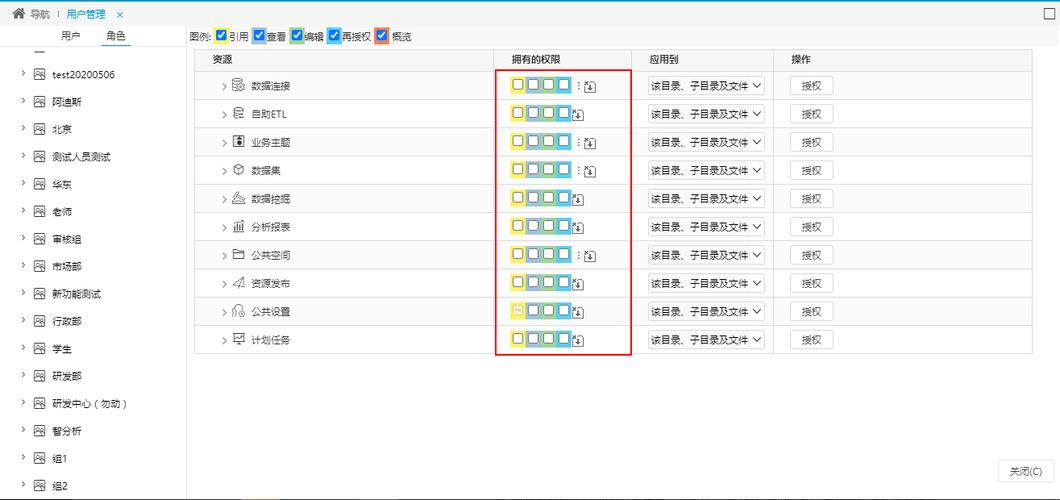Viewport: 1060px width, 500px height.
Task: Expand the 公共空间 resource row
Action: (x=224, y=256)
